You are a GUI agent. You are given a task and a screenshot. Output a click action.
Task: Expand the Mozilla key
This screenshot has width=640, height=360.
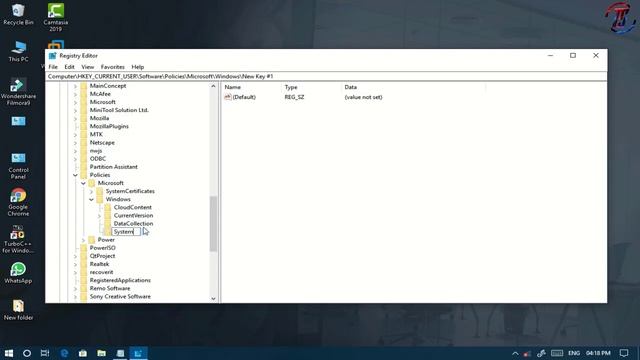point(75,118)
